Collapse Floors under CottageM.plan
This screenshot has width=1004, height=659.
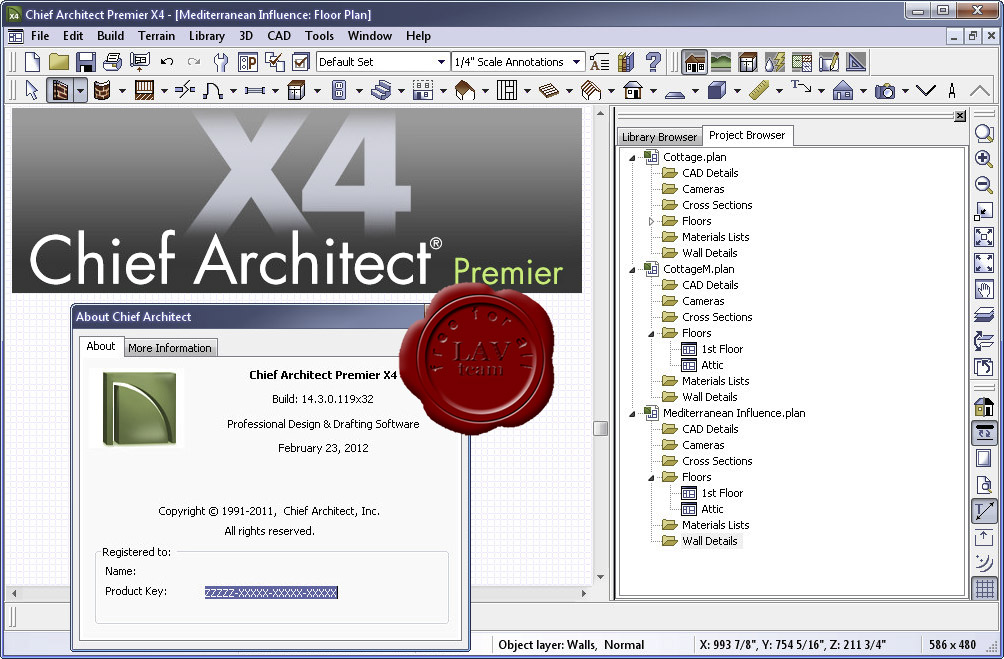[x=651, y=334]
